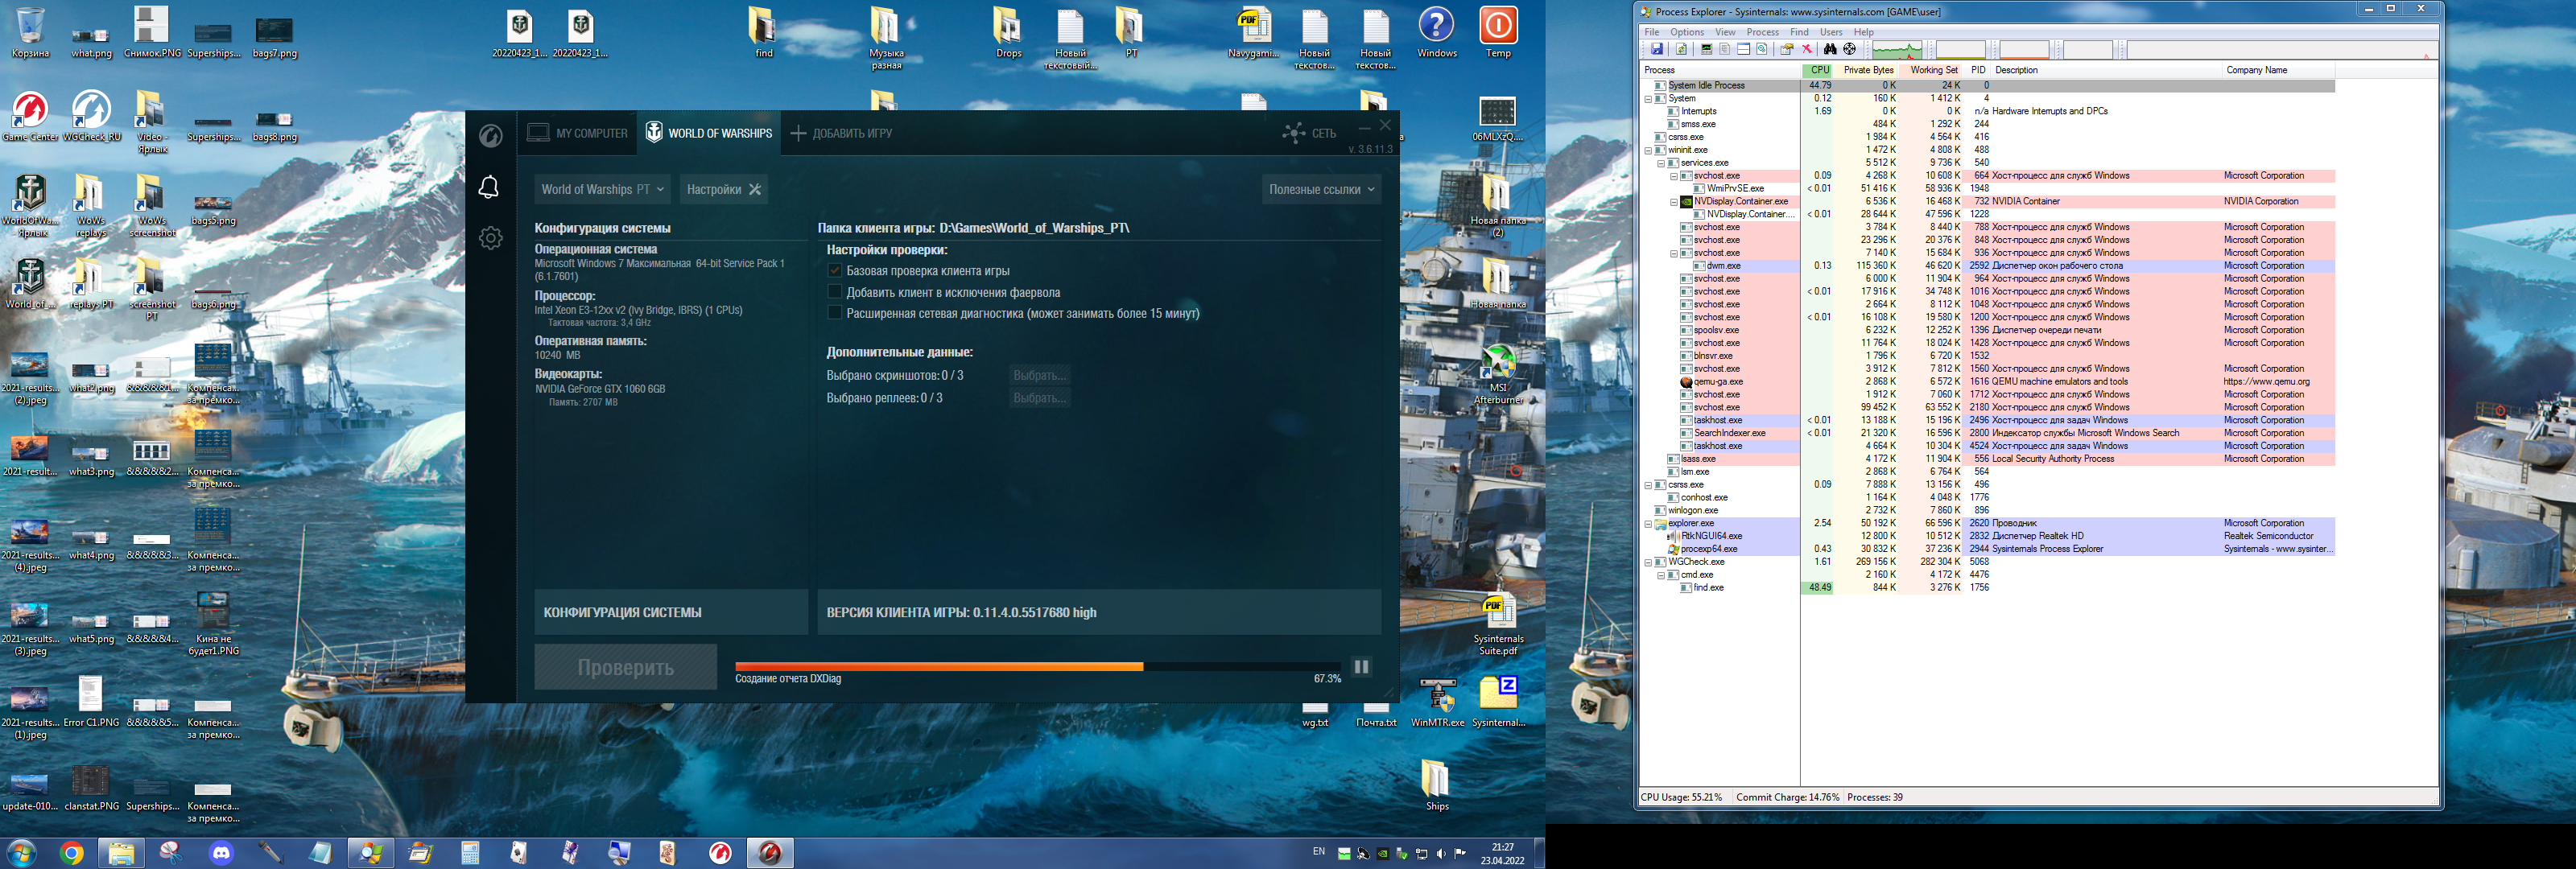The image size is (2576, 869).
Task: Click DLL/Handle view icon in Process Explorer toolbar
Action: 1761,49
